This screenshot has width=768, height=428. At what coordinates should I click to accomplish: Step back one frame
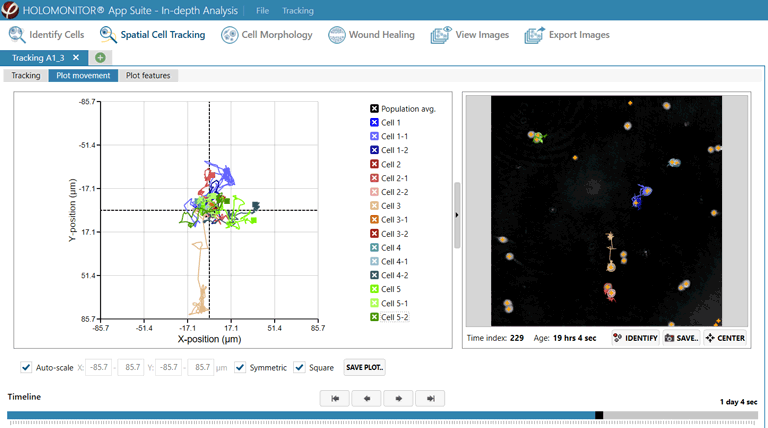coord(366,399)
